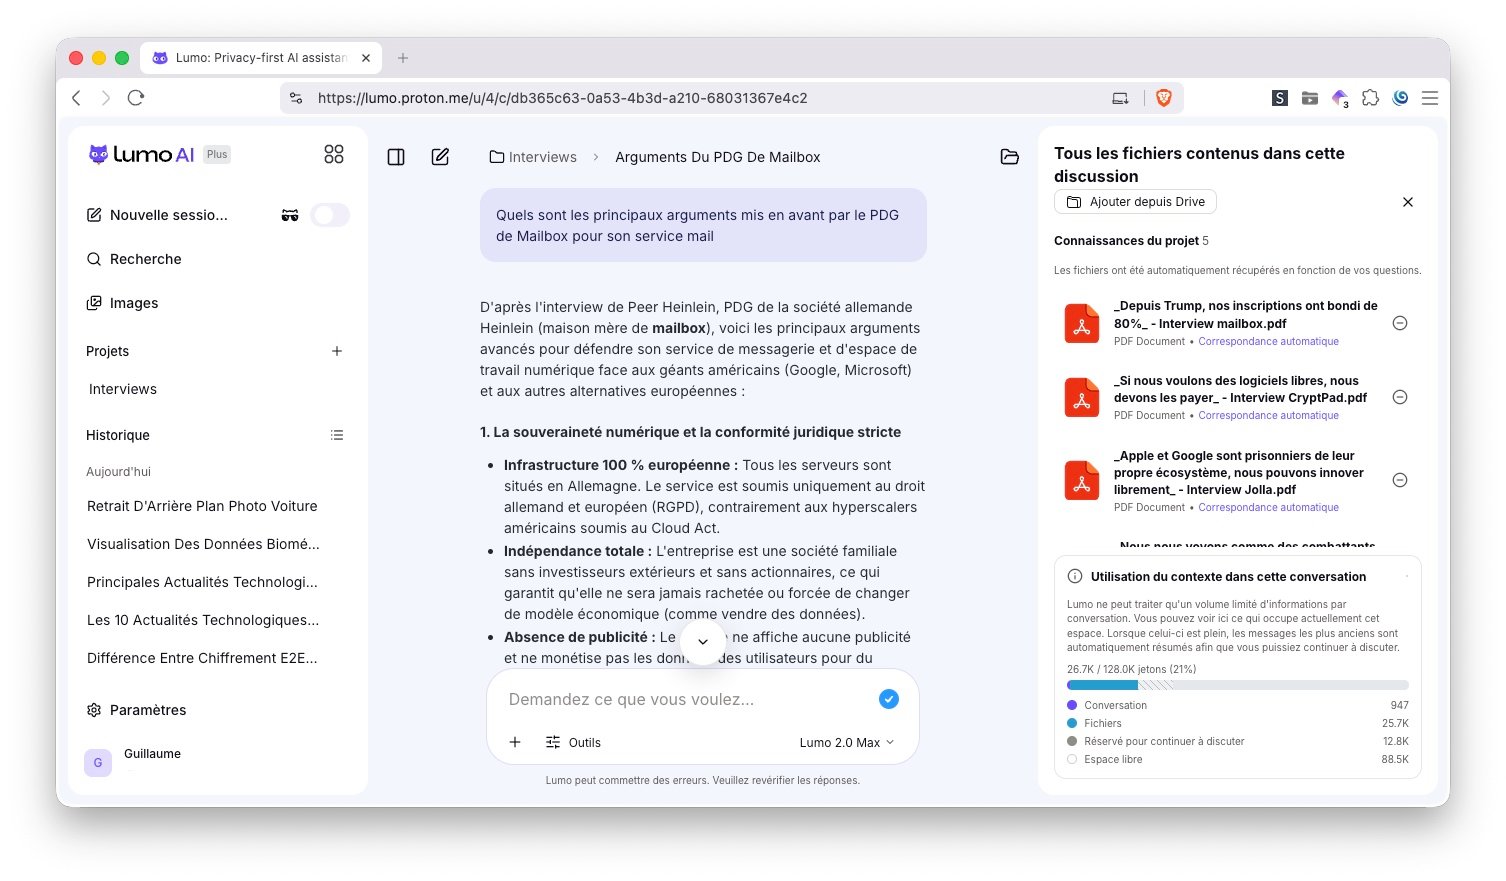Remove the Interview mailbox.pdf file from context
This screenshot has width=1506, height=881.
pos(1400,323)
